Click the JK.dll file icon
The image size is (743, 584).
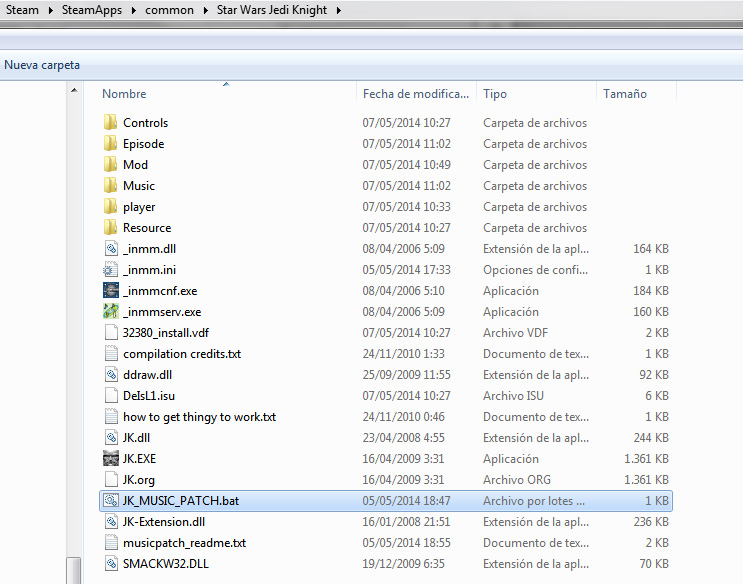click(x=111, y=438)
